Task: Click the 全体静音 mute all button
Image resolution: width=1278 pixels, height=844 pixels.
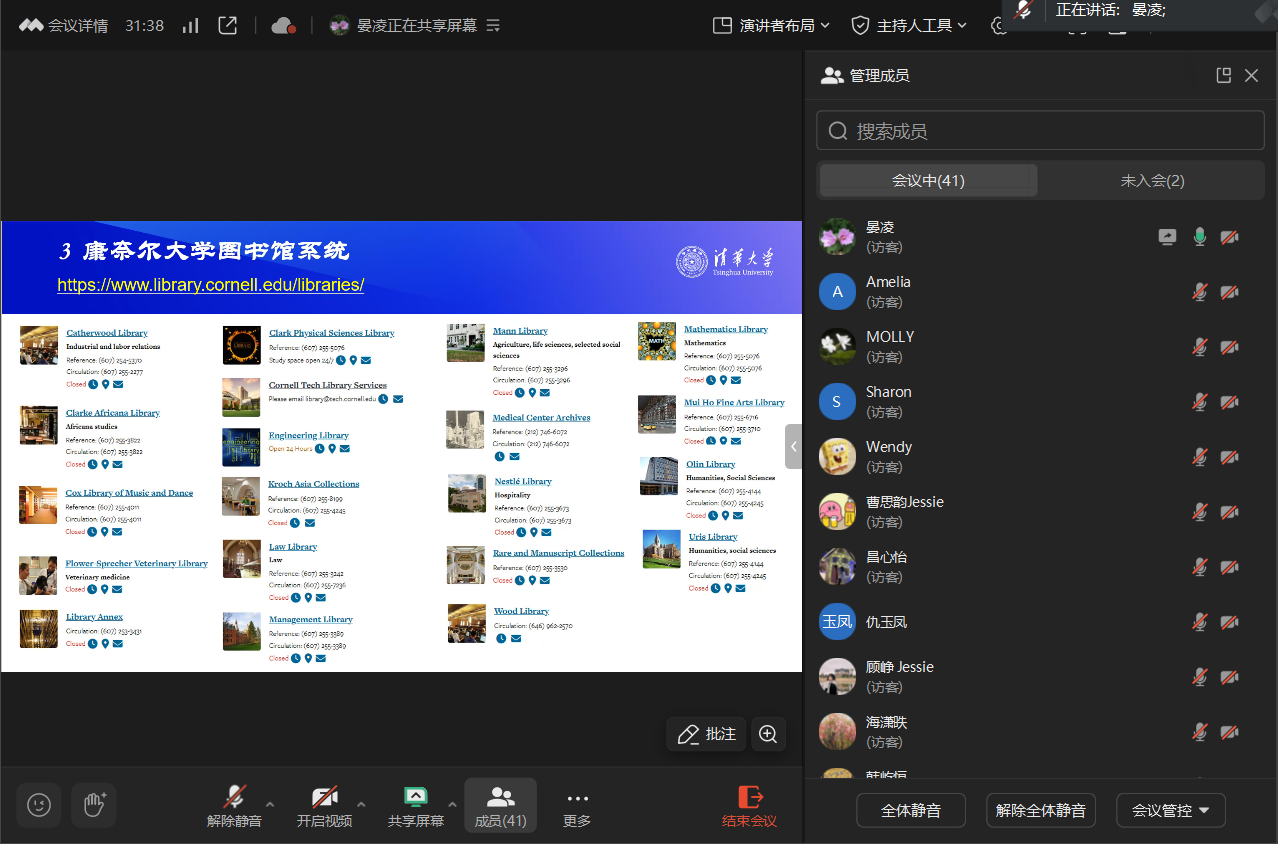Action: tap(910, 810)
